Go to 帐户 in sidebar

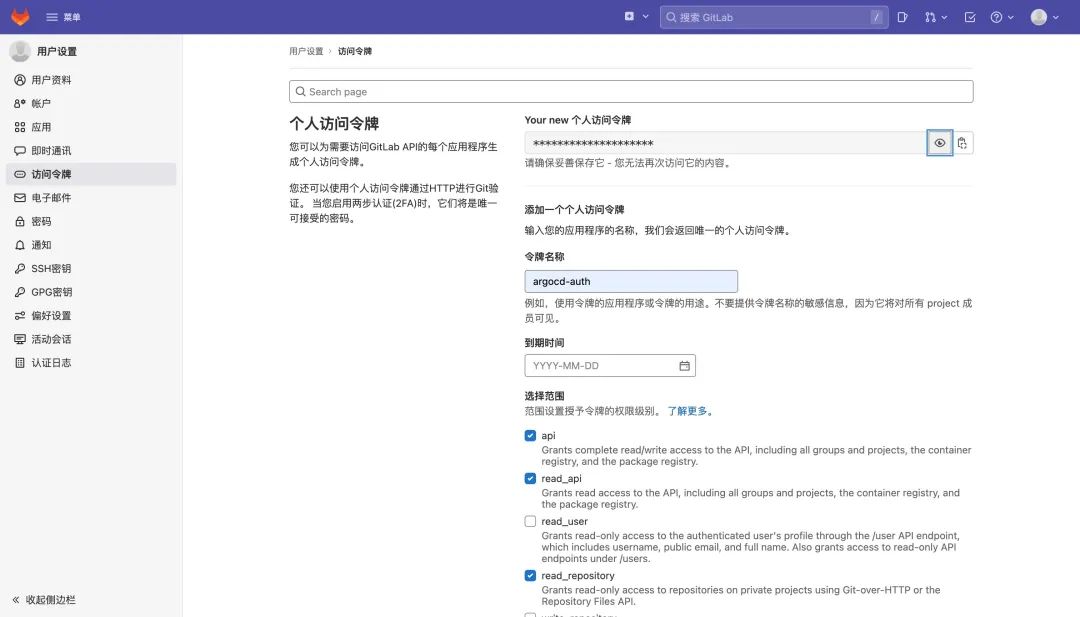point(91,103)
